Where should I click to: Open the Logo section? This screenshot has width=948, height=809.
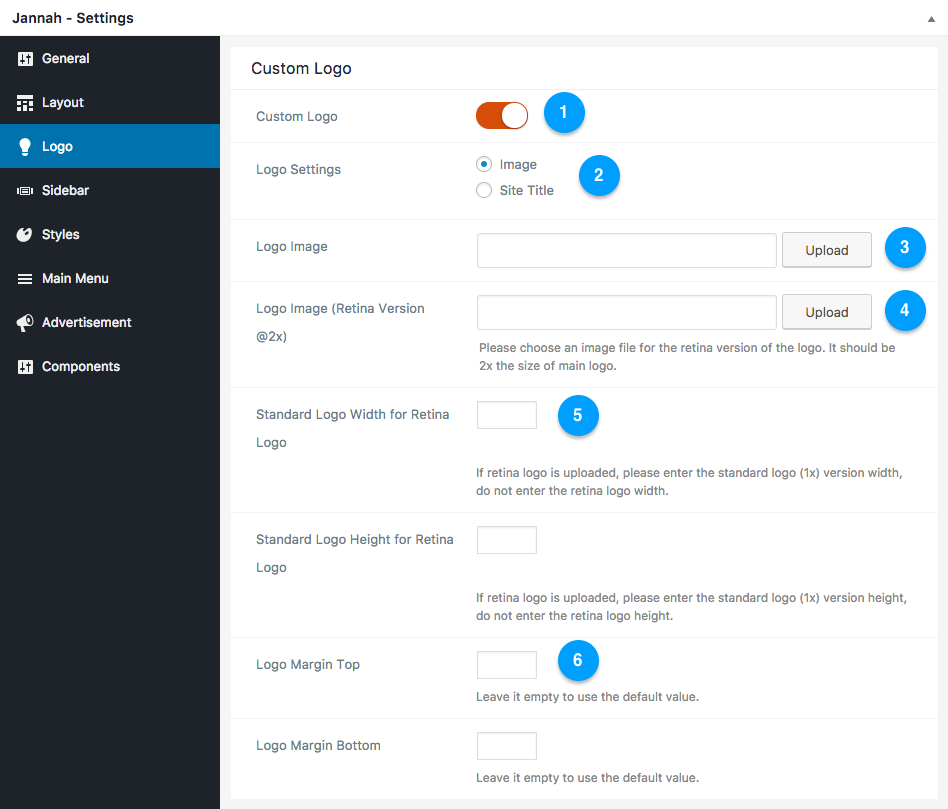point(110,146)
